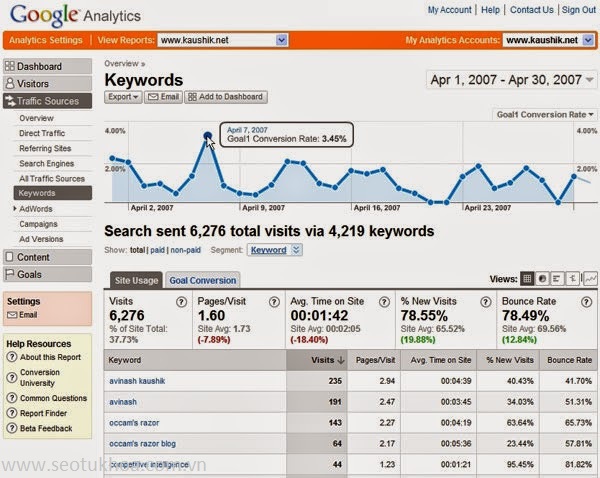Screen dimensions: 600x478
Task: Click the help icon beside Bounce Rate
Action: [587, 301]
